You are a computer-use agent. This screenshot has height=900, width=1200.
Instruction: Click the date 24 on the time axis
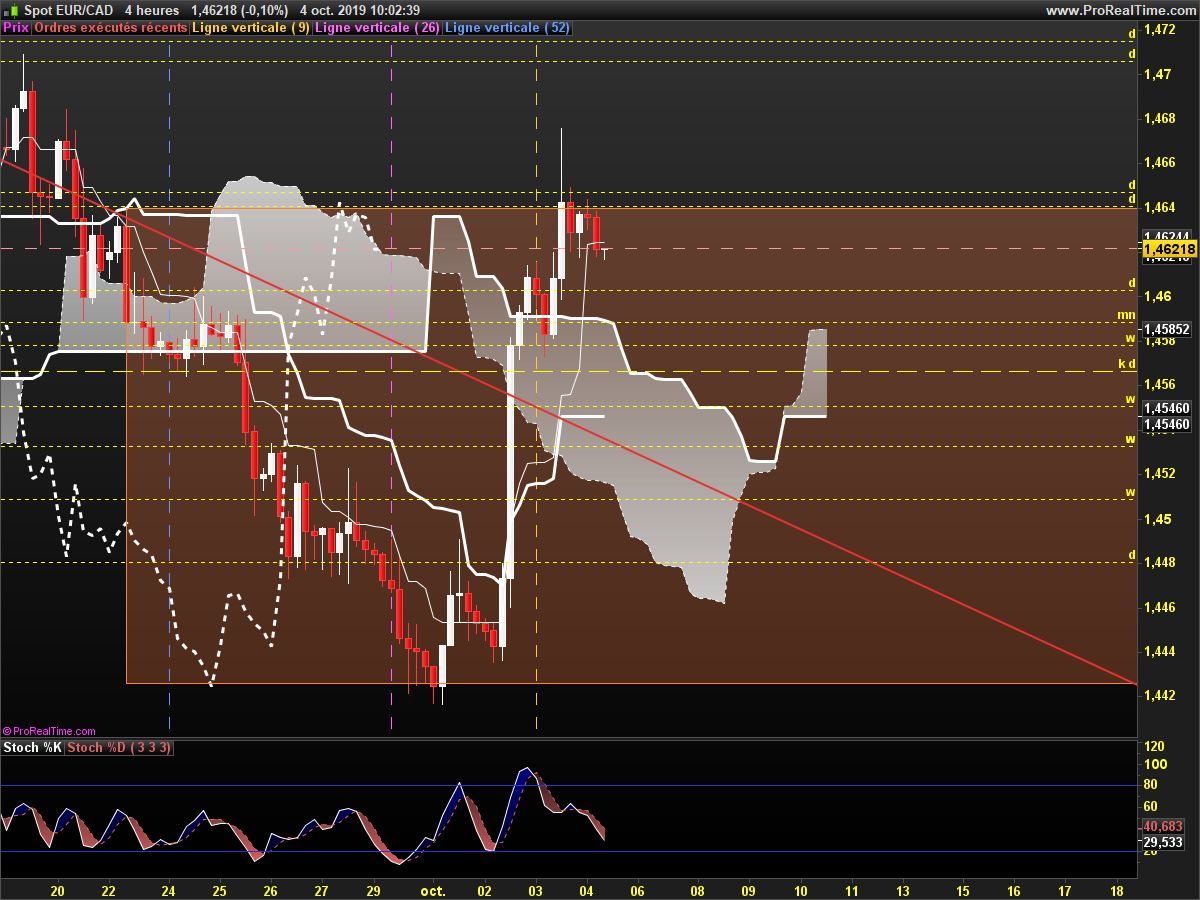(x=168, y=890)
